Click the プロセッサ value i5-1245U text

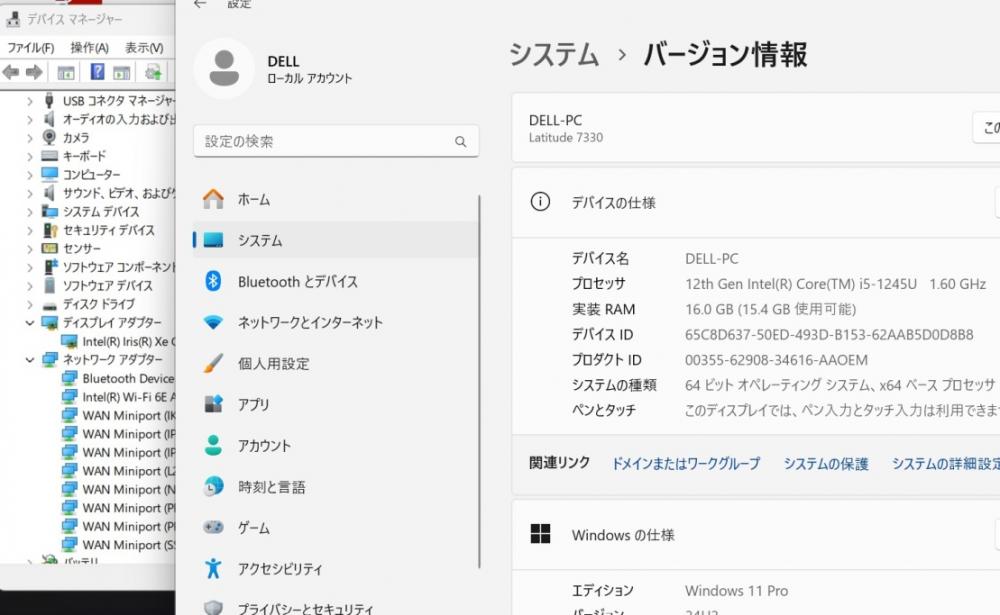pyautogui.click(x=835, y=284)
